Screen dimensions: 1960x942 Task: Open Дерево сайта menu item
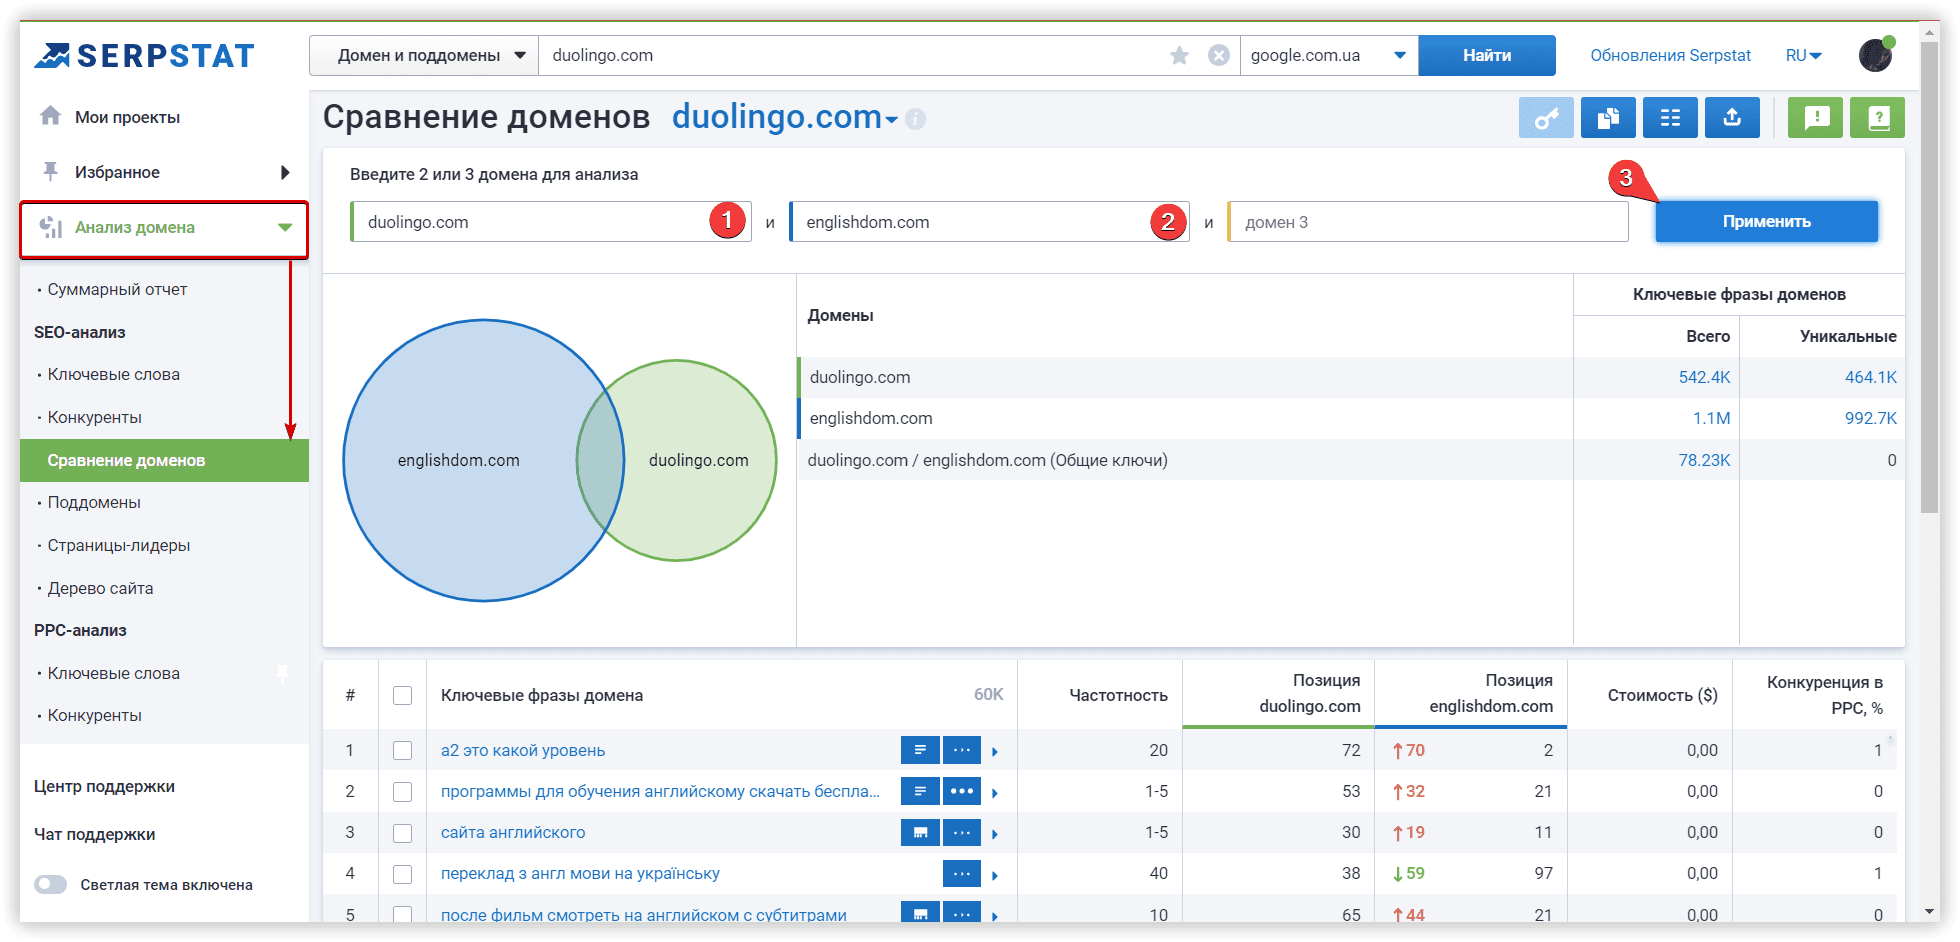click(x=100, y=588)
